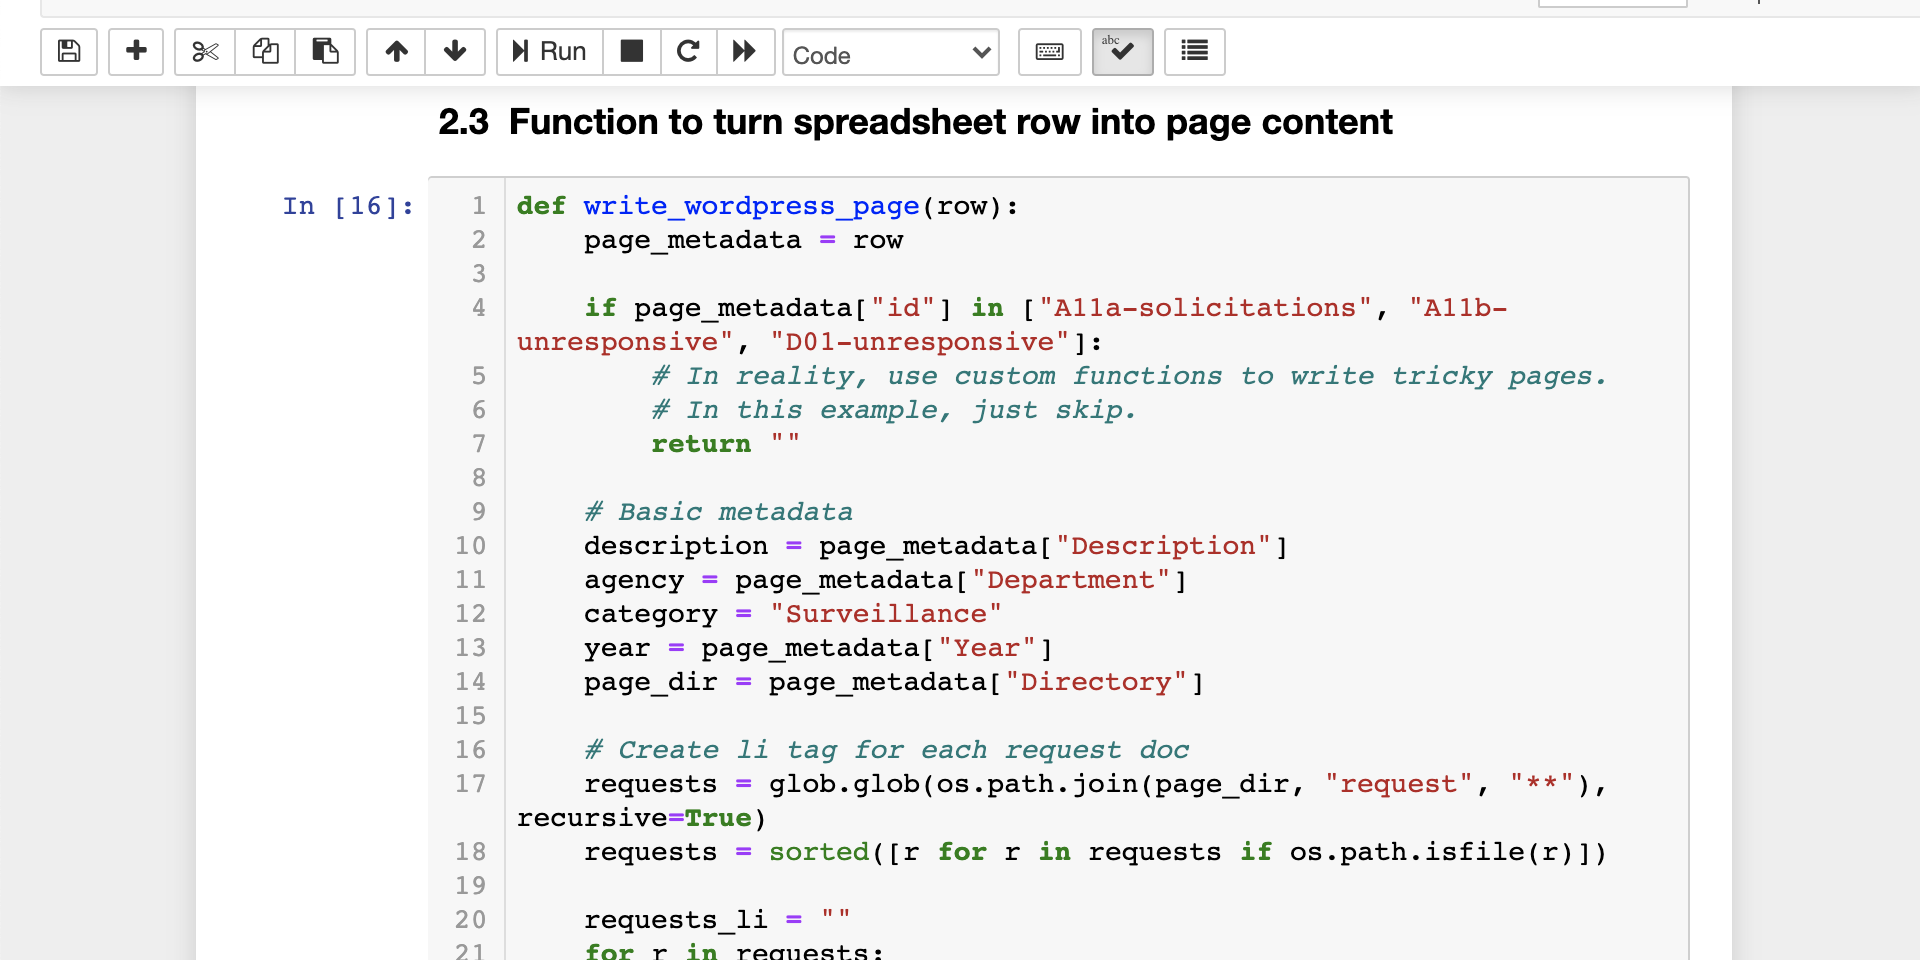Click the "Surveillance" string on line 12
This screenshot has height=960, width=1920.
click(886, 614)
